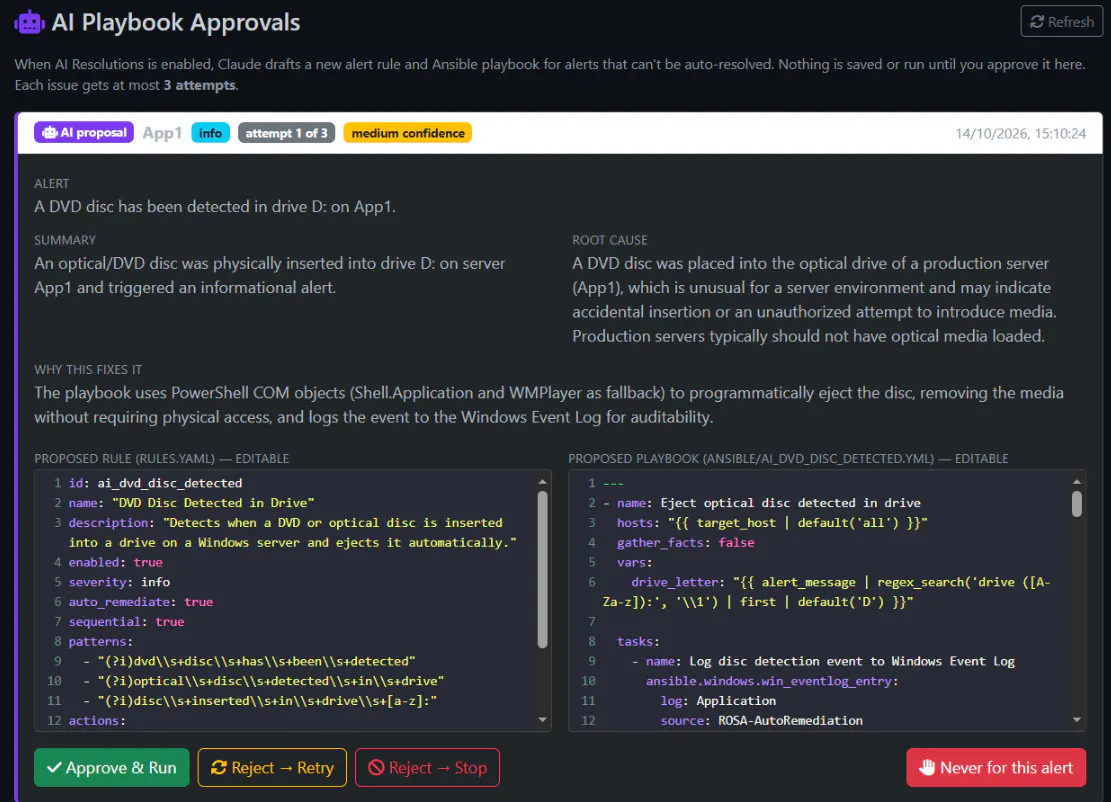Click the medium confidence badge

coord(407,133)
